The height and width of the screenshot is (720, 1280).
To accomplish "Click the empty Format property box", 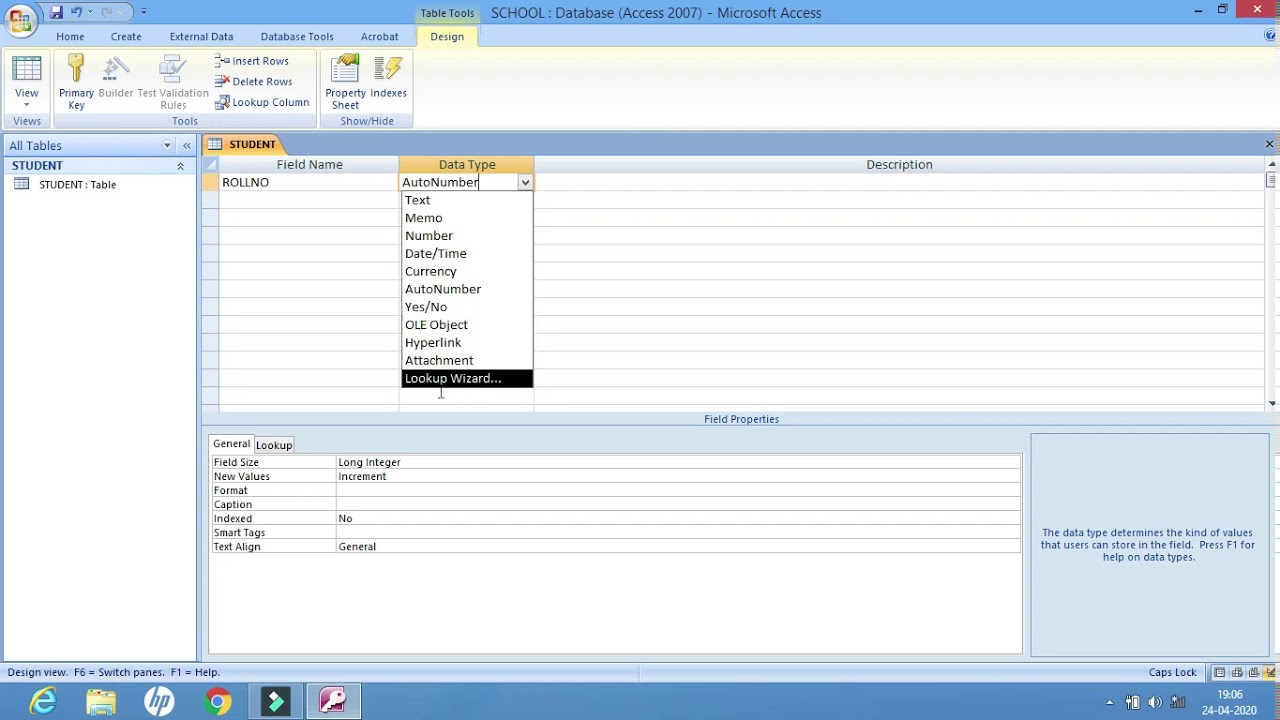I will (x=678, y=490).
